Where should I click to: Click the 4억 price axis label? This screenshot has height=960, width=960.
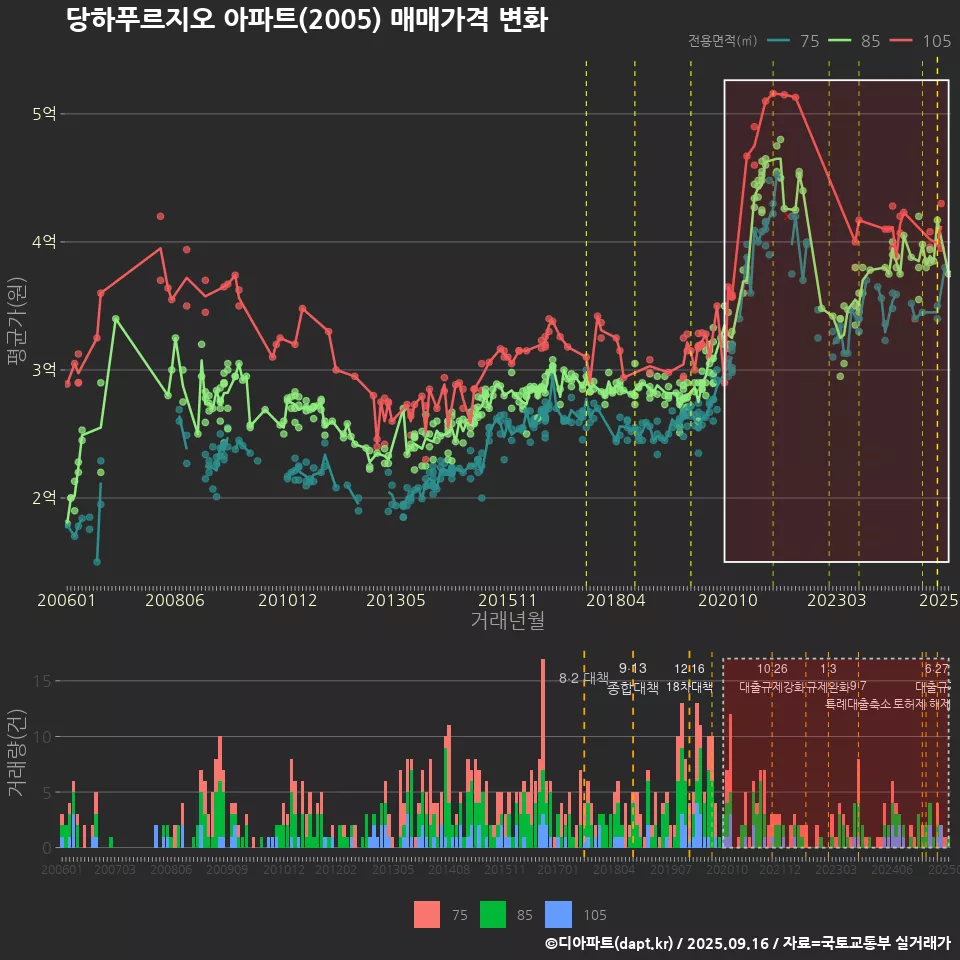point(44,242)
